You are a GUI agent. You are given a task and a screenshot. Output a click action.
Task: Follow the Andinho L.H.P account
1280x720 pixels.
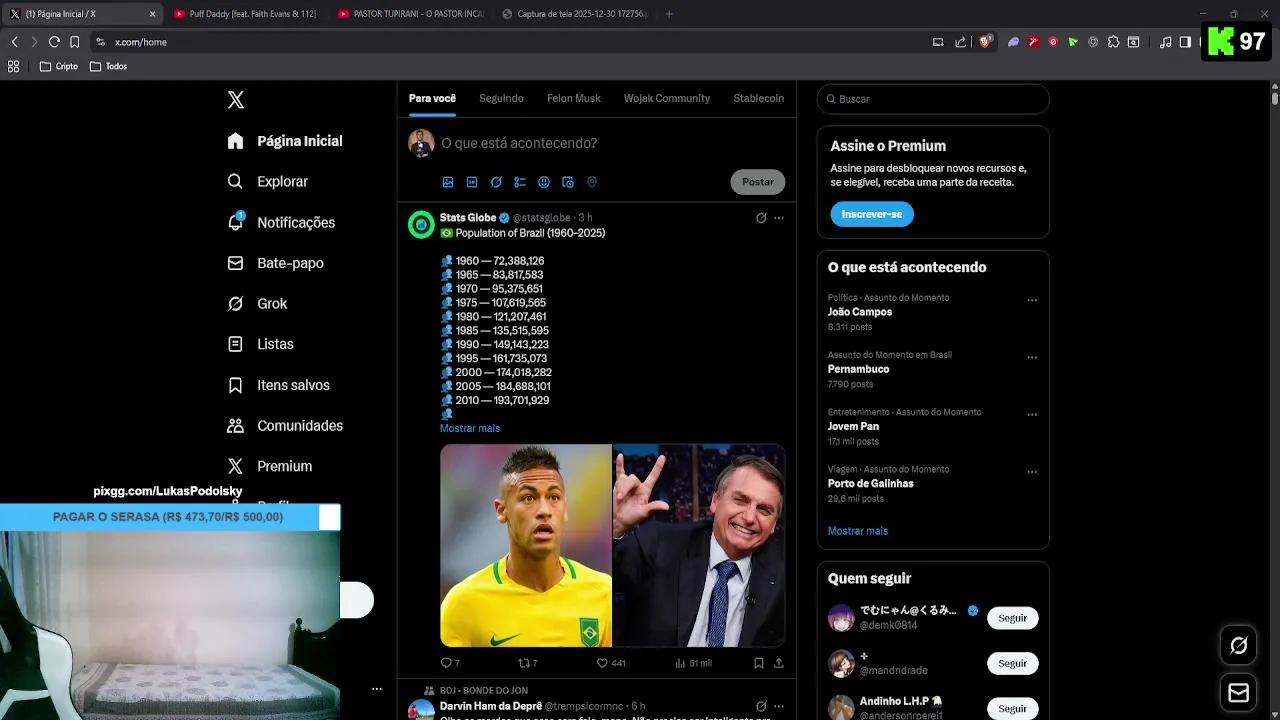1013,708
